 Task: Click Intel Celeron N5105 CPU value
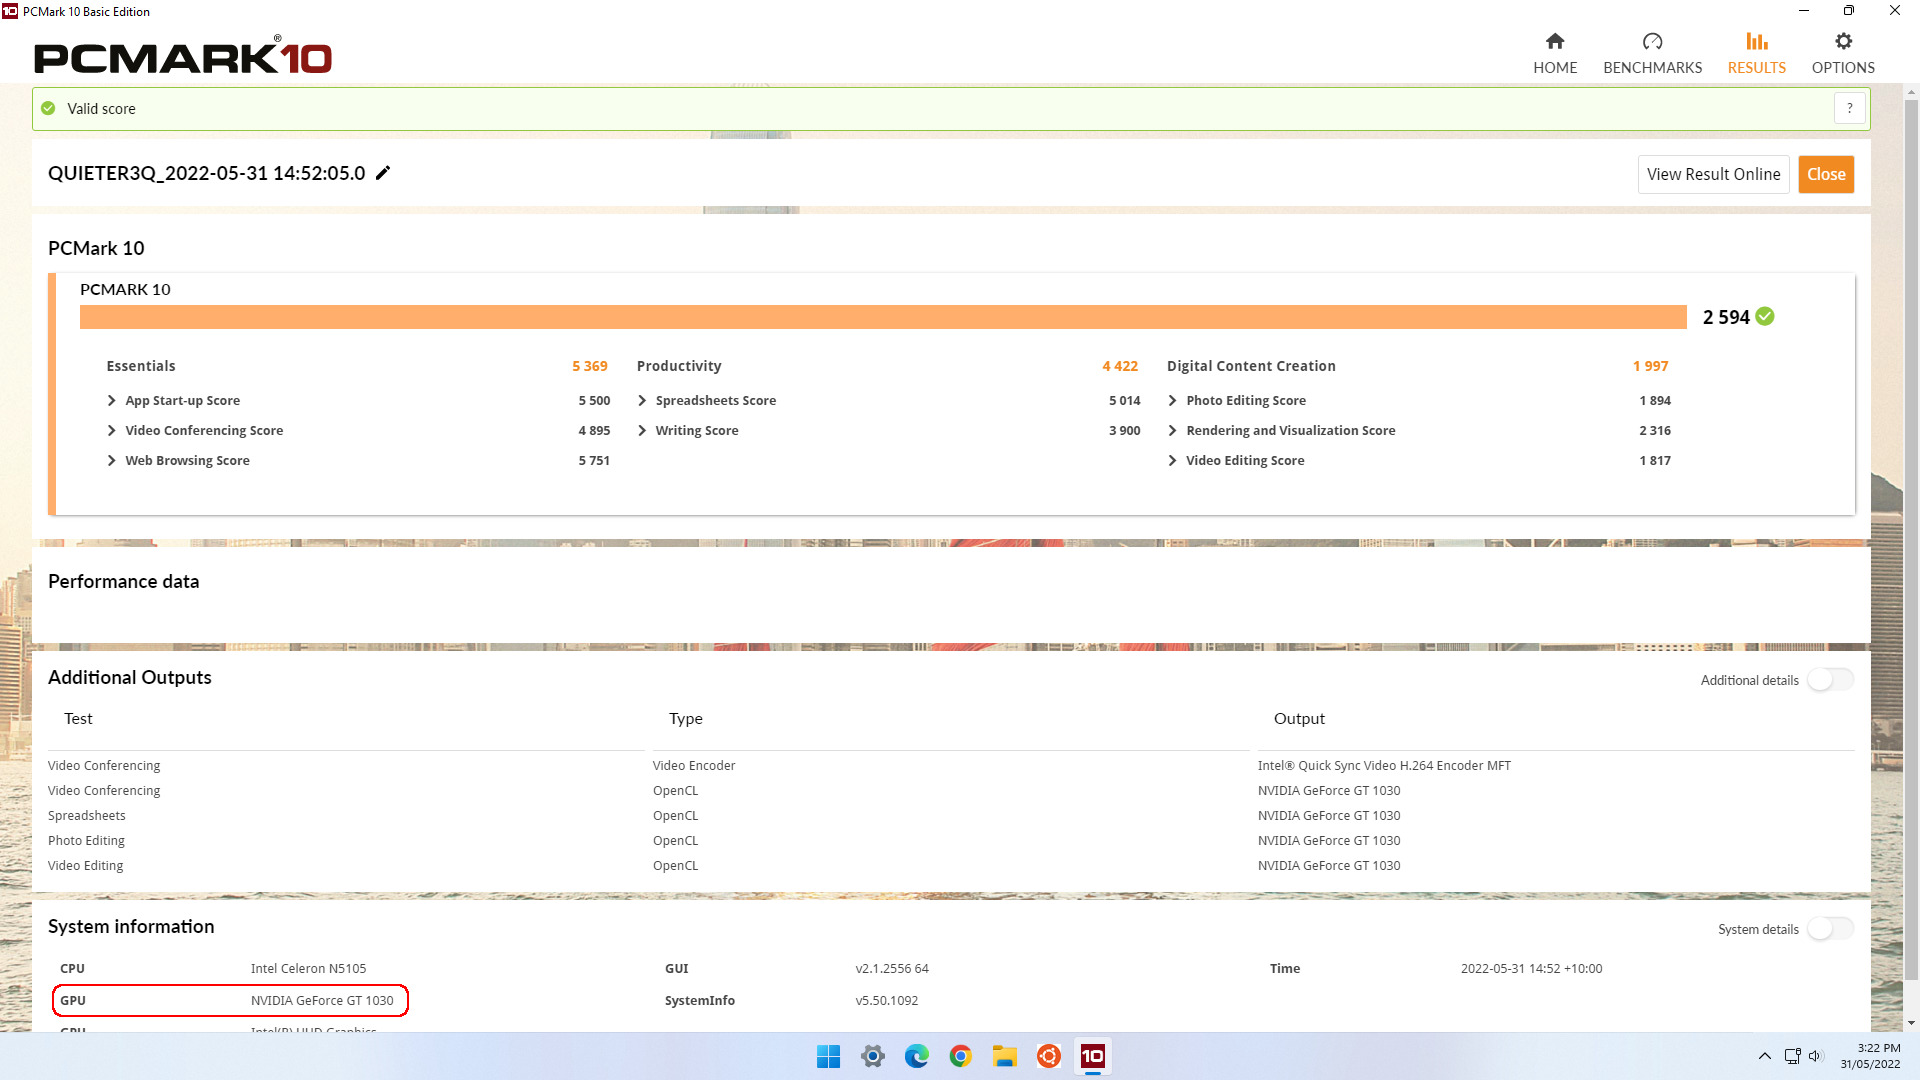tap(308, 968)
